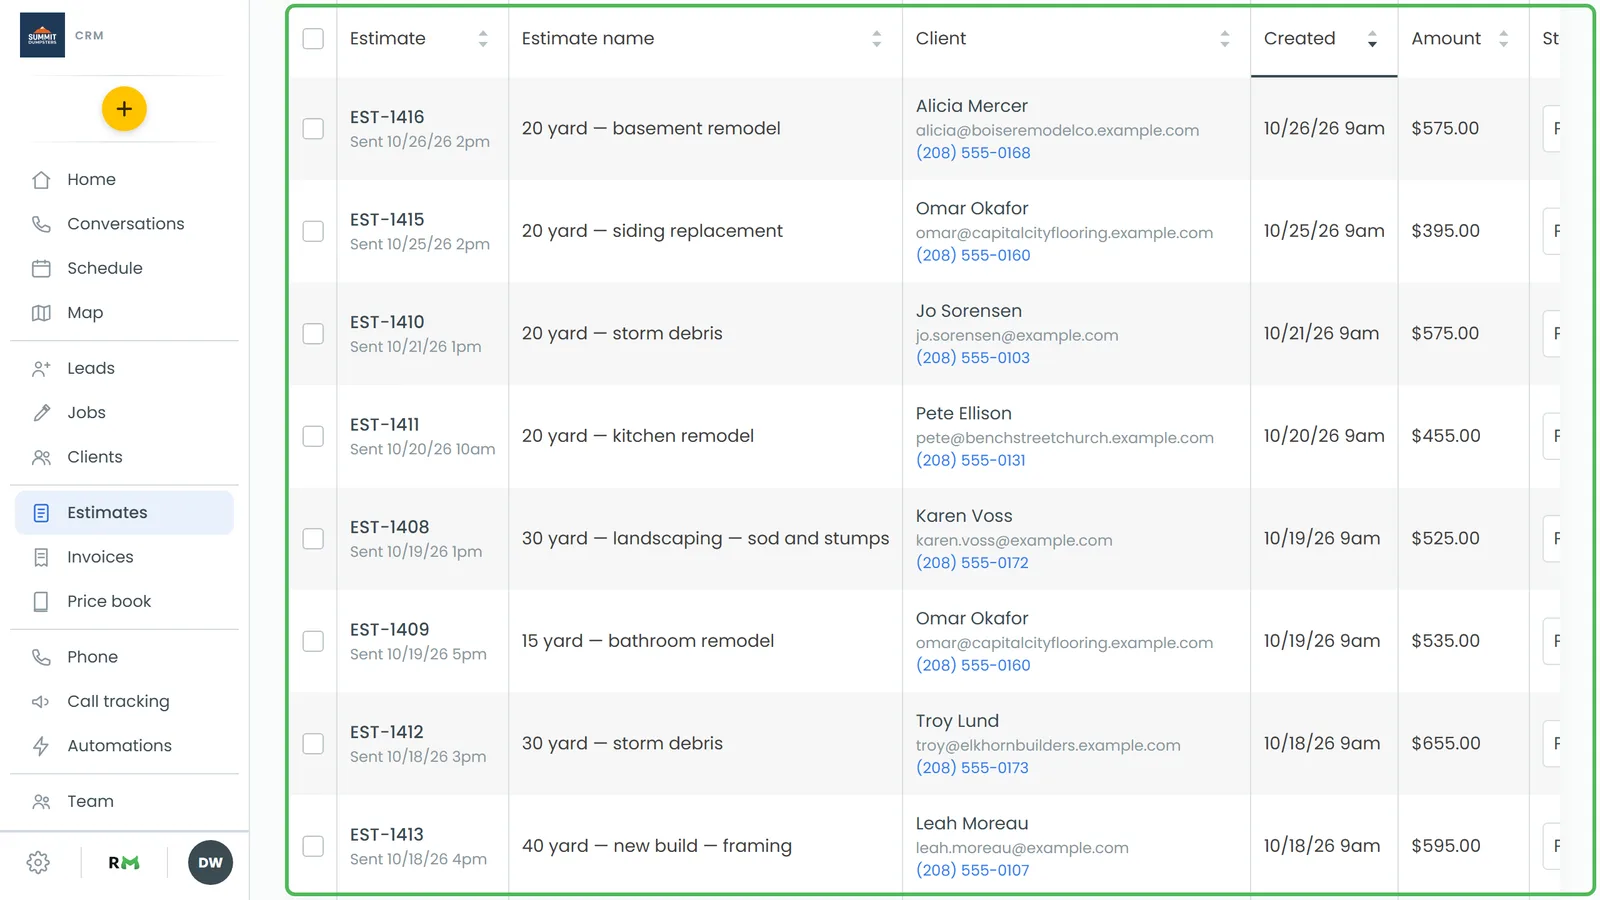Open the DW user avatar

210,863
